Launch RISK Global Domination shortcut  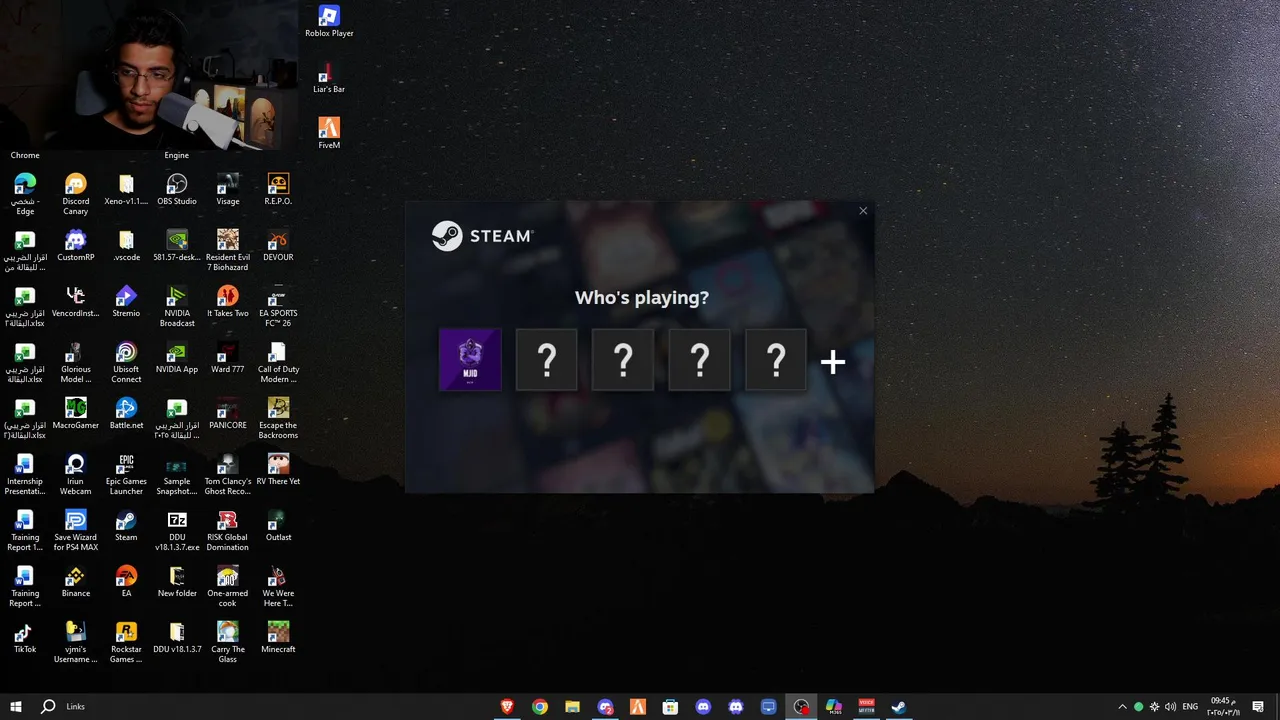(x=228, y=530)
